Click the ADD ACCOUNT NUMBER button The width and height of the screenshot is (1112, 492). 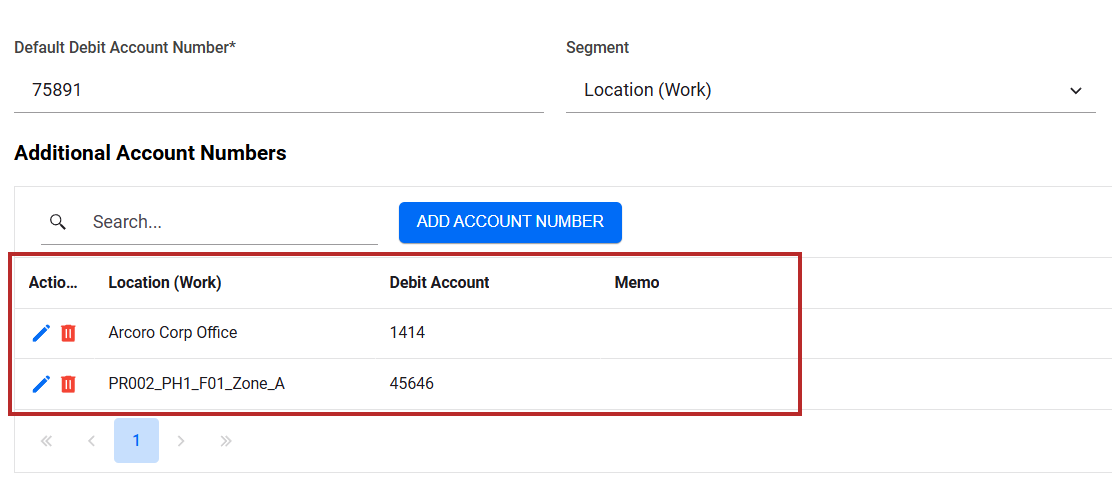(x=510, y=222)
